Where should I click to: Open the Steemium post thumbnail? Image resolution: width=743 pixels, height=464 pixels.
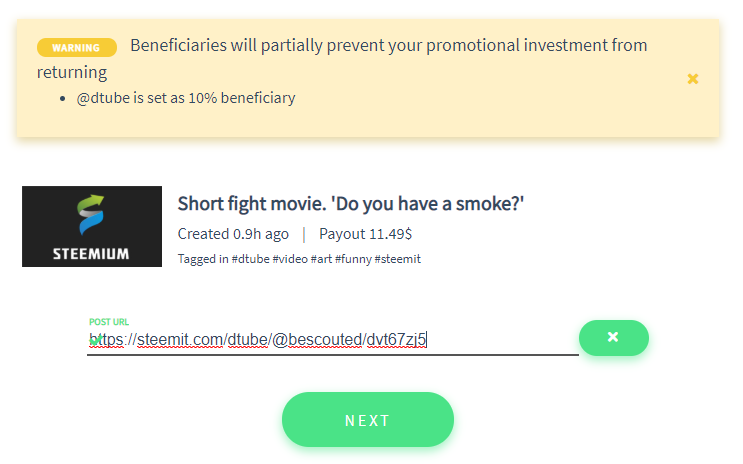92,227
